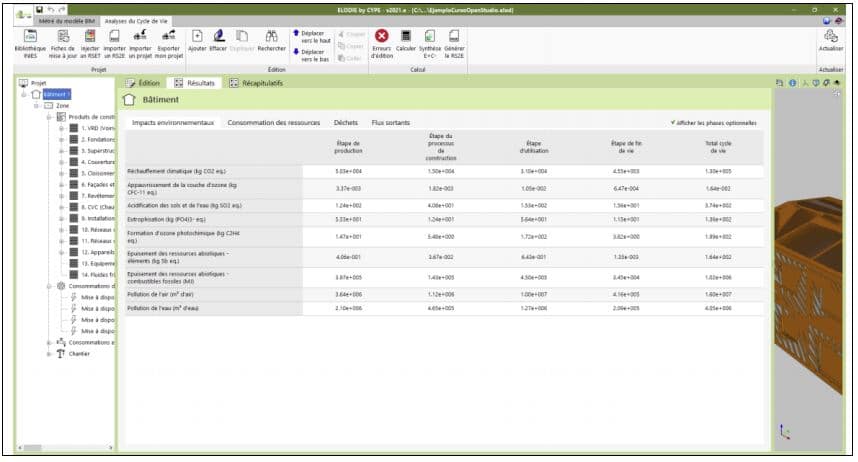Viewport: 858px width, 462px height.
Task: Open the Erreurs d'édition list
Action: coord(382,37)
